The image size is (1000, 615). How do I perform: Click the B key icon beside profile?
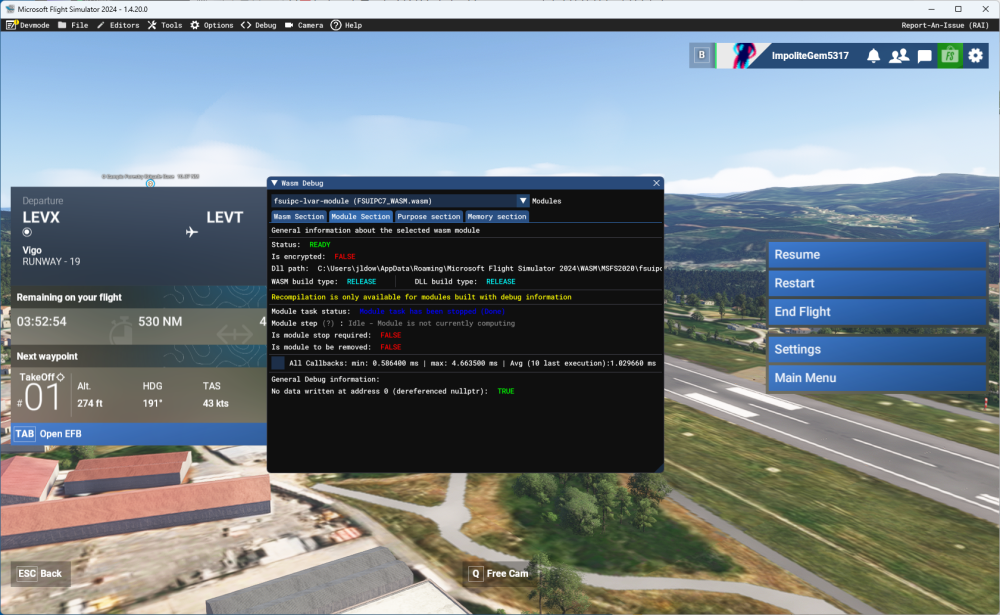[702, 56]
